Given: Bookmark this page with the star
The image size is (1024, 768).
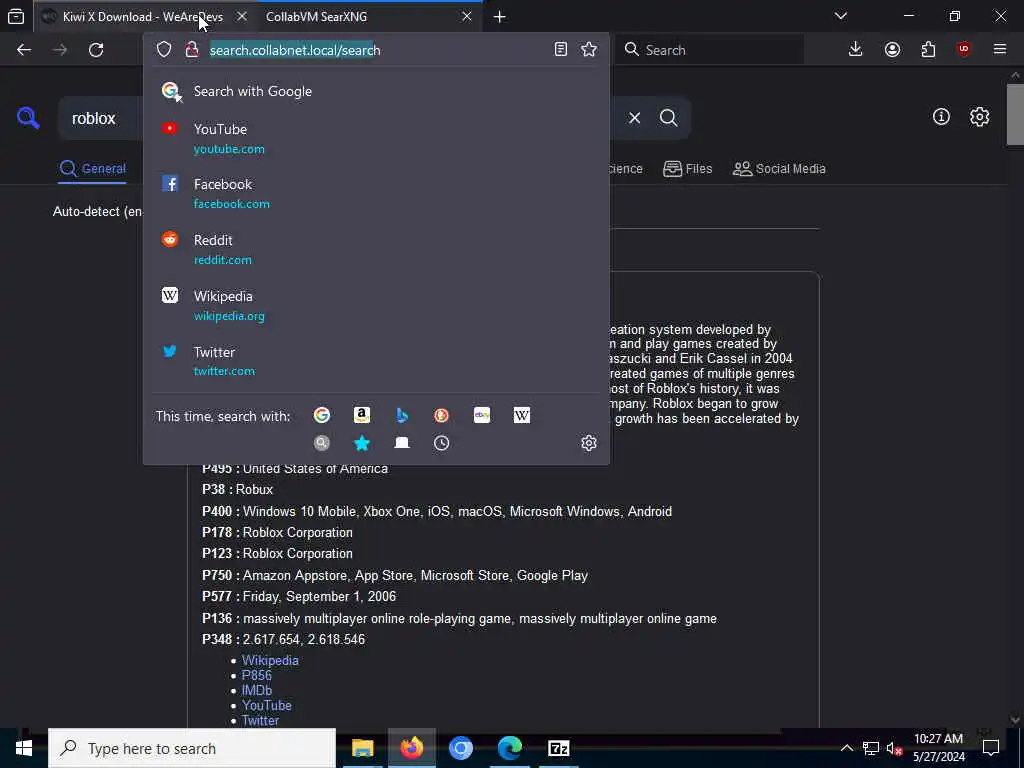Looking at the screenshot, I should [588, 50].
